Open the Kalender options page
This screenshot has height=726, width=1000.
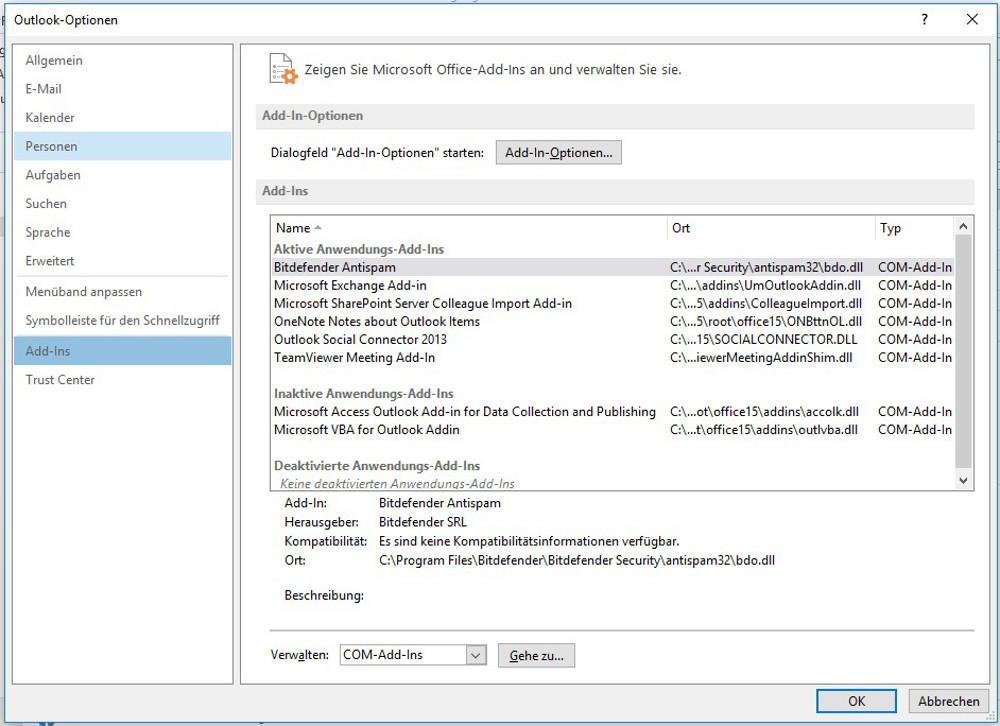coord(51,117)
